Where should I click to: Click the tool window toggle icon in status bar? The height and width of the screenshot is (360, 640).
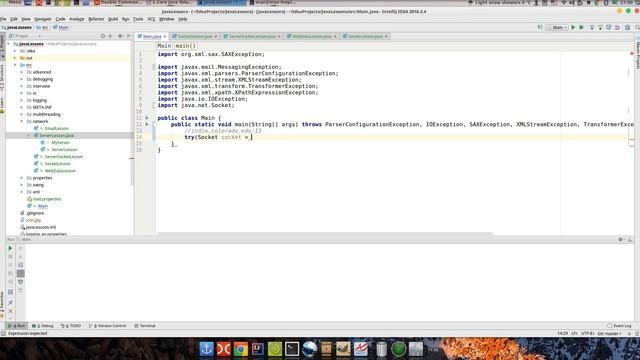tap(3, 333)
